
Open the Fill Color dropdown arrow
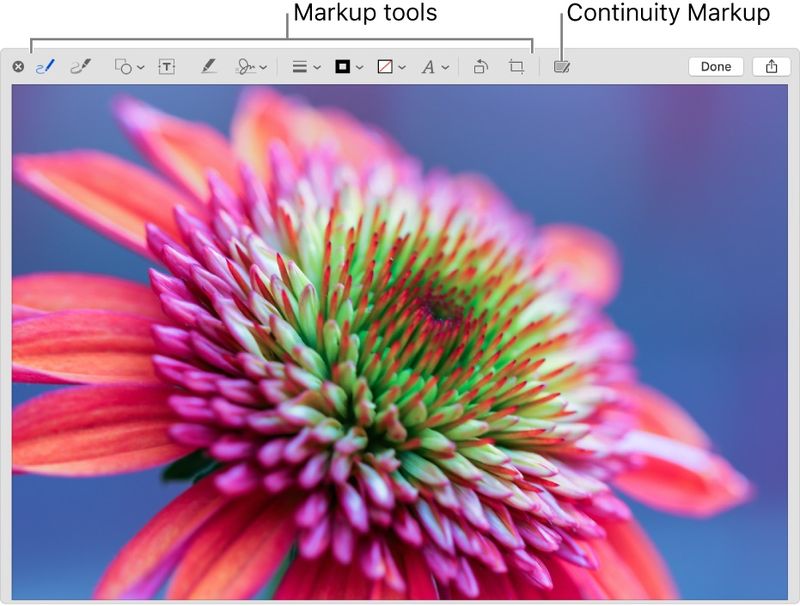tap(402, 67)
